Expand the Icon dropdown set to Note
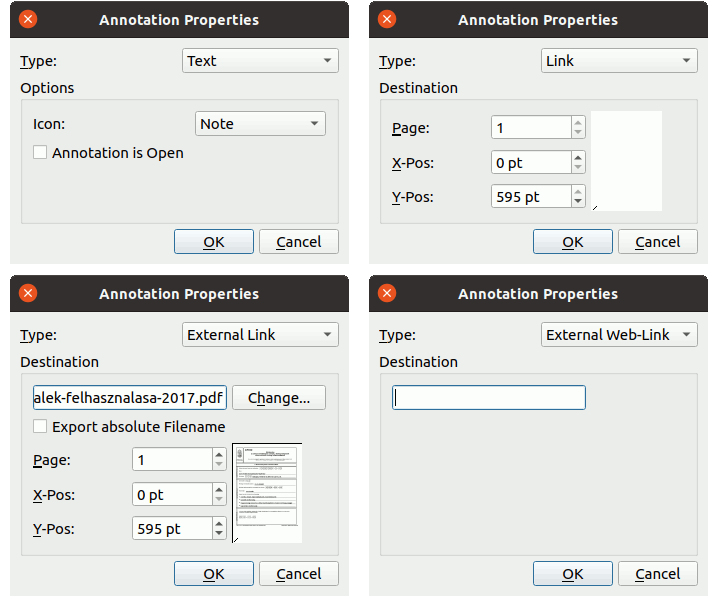Screen dimensions: 718x610 [260, 124]
